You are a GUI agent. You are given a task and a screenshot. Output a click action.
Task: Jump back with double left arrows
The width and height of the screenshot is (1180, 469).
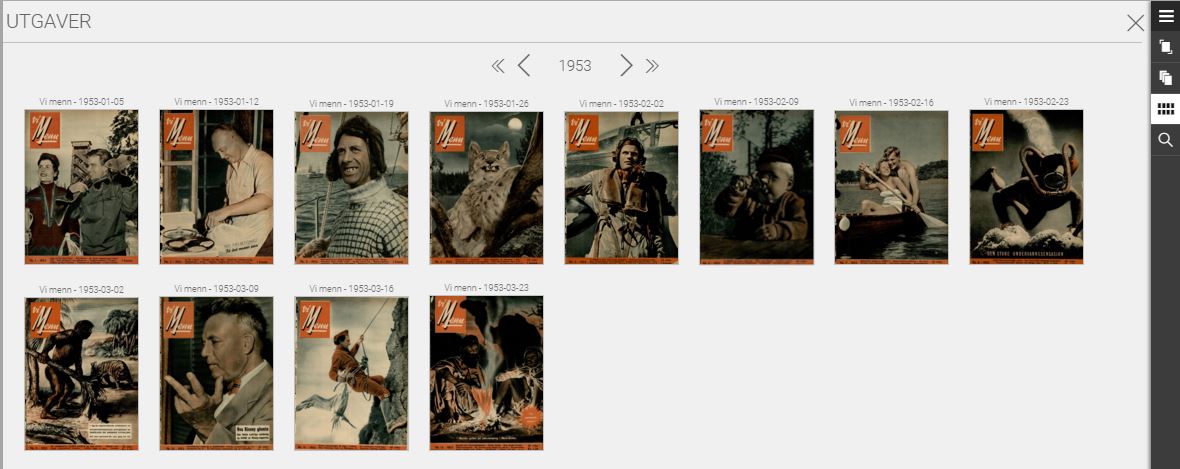point(497,66)
